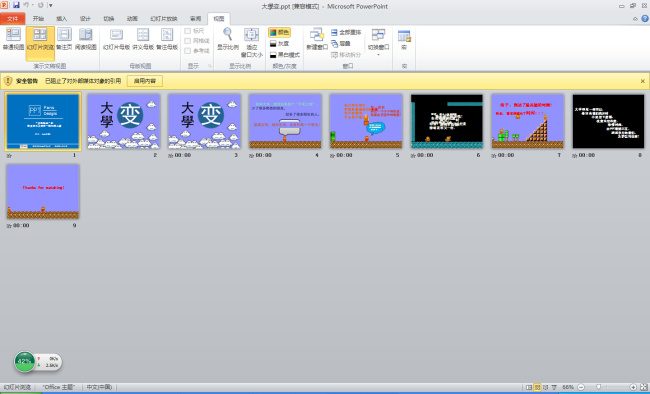Click the transition star icon under slide 3
The image size is (650, 394).
pos(170,155)
